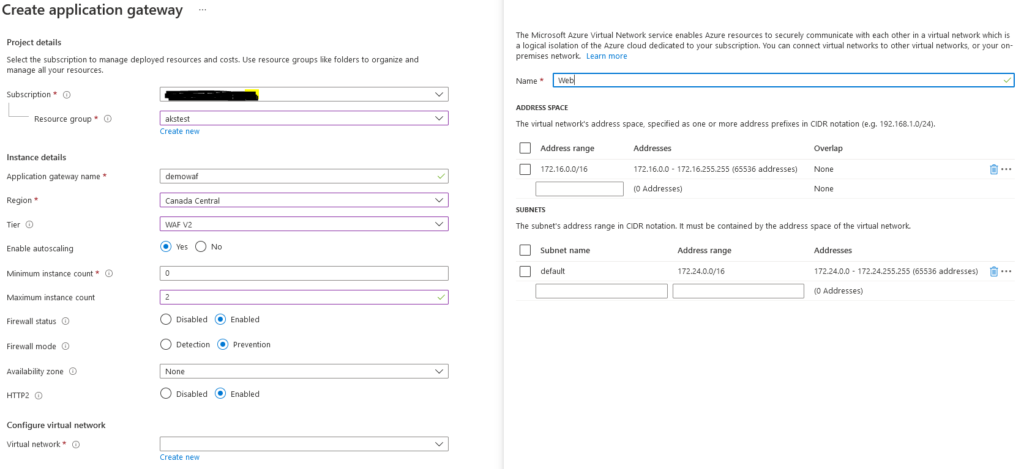1024x469 pixels.
Task: Expand the Tier dropdown showing WAF V2
Action: pos(303,224)
